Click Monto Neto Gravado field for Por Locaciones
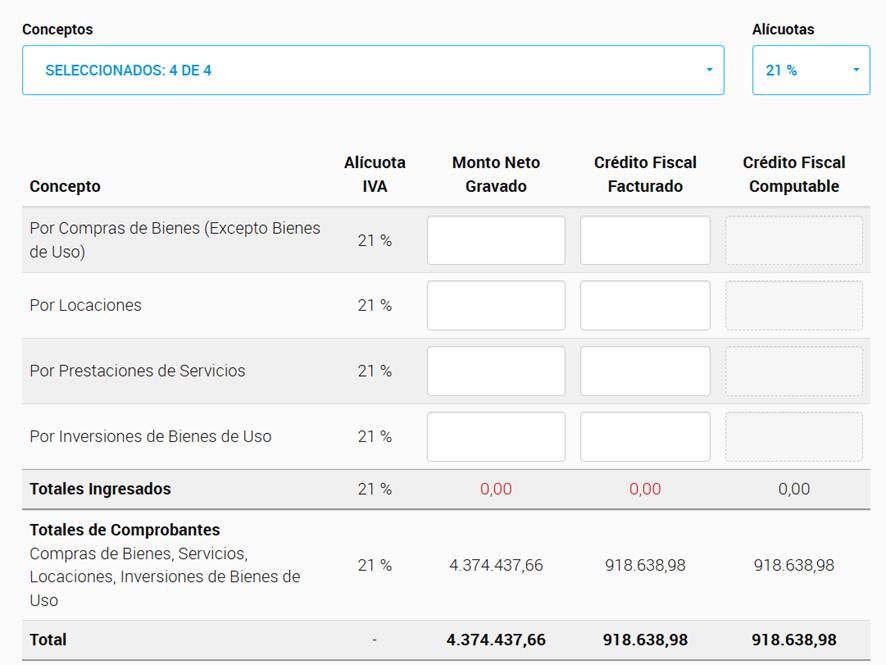This screenshot has width=886, height=665. (496, 306)
